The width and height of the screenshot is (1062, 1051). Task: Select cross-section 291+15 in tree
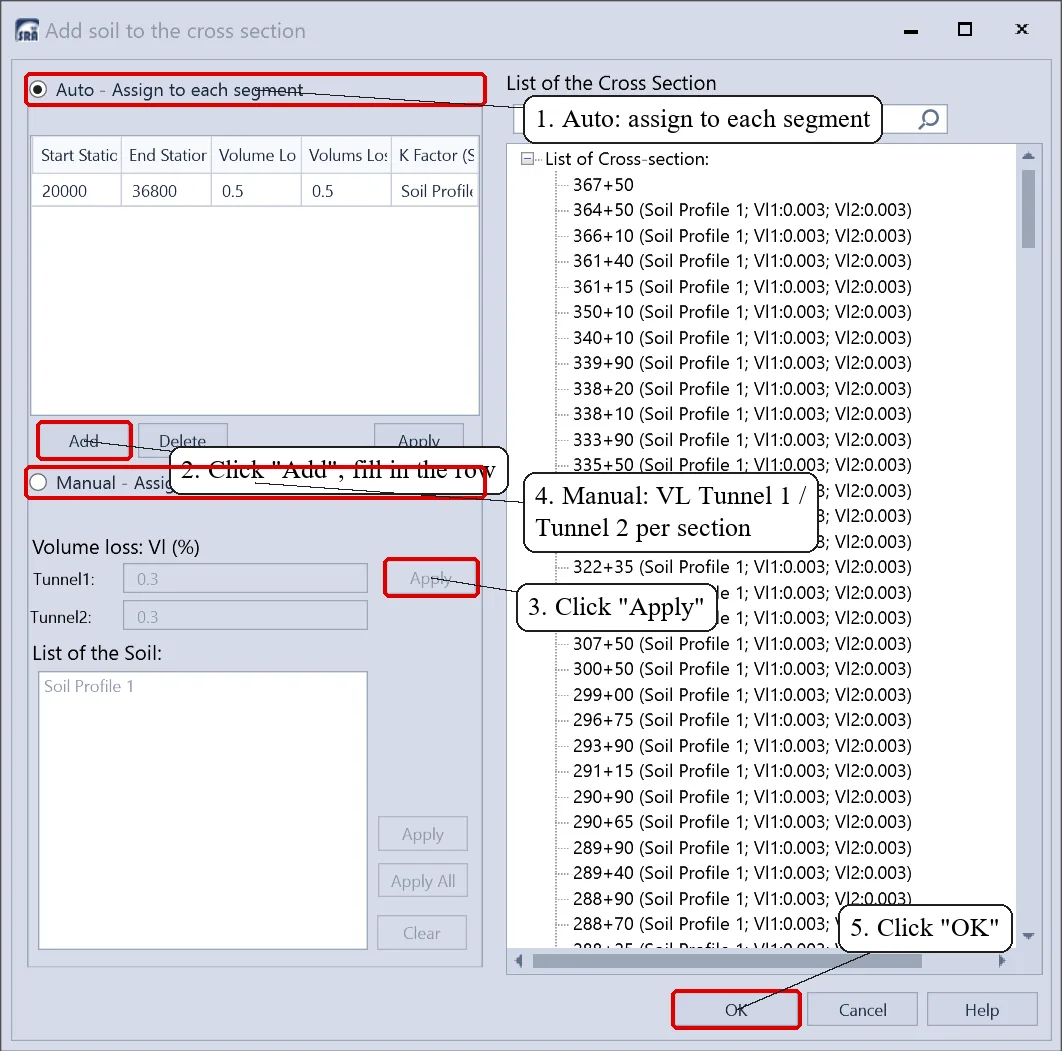[x=742, y=771]
